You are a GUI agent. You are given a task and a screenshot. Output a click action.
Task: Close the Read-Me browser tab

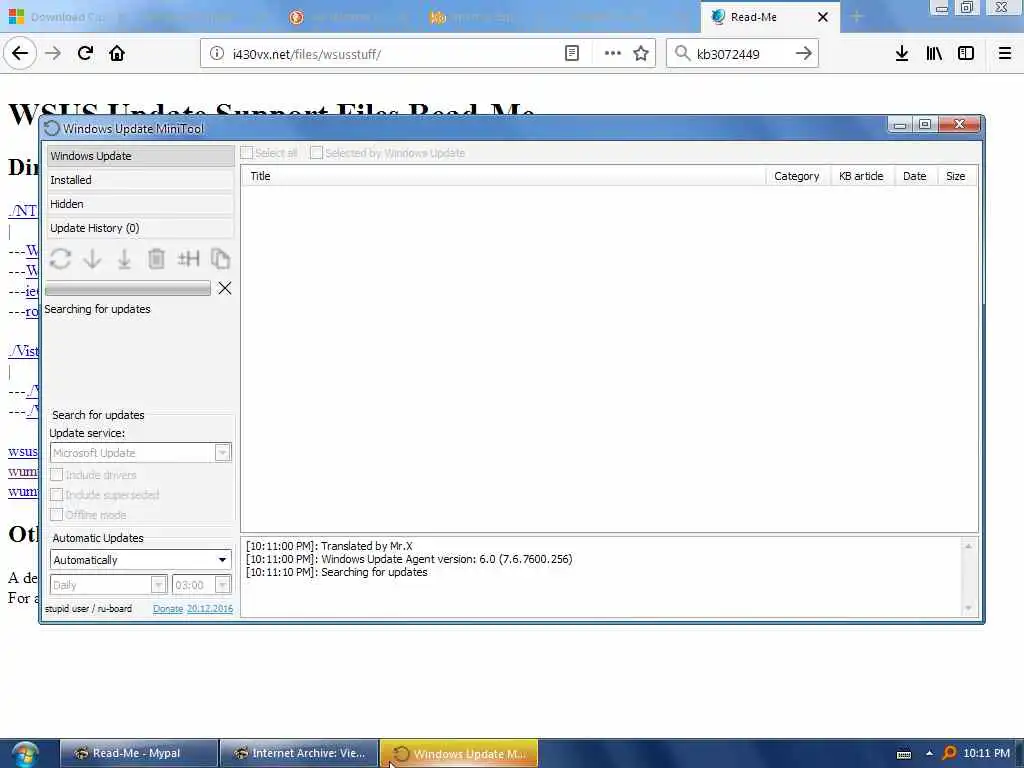coord(823,17)
